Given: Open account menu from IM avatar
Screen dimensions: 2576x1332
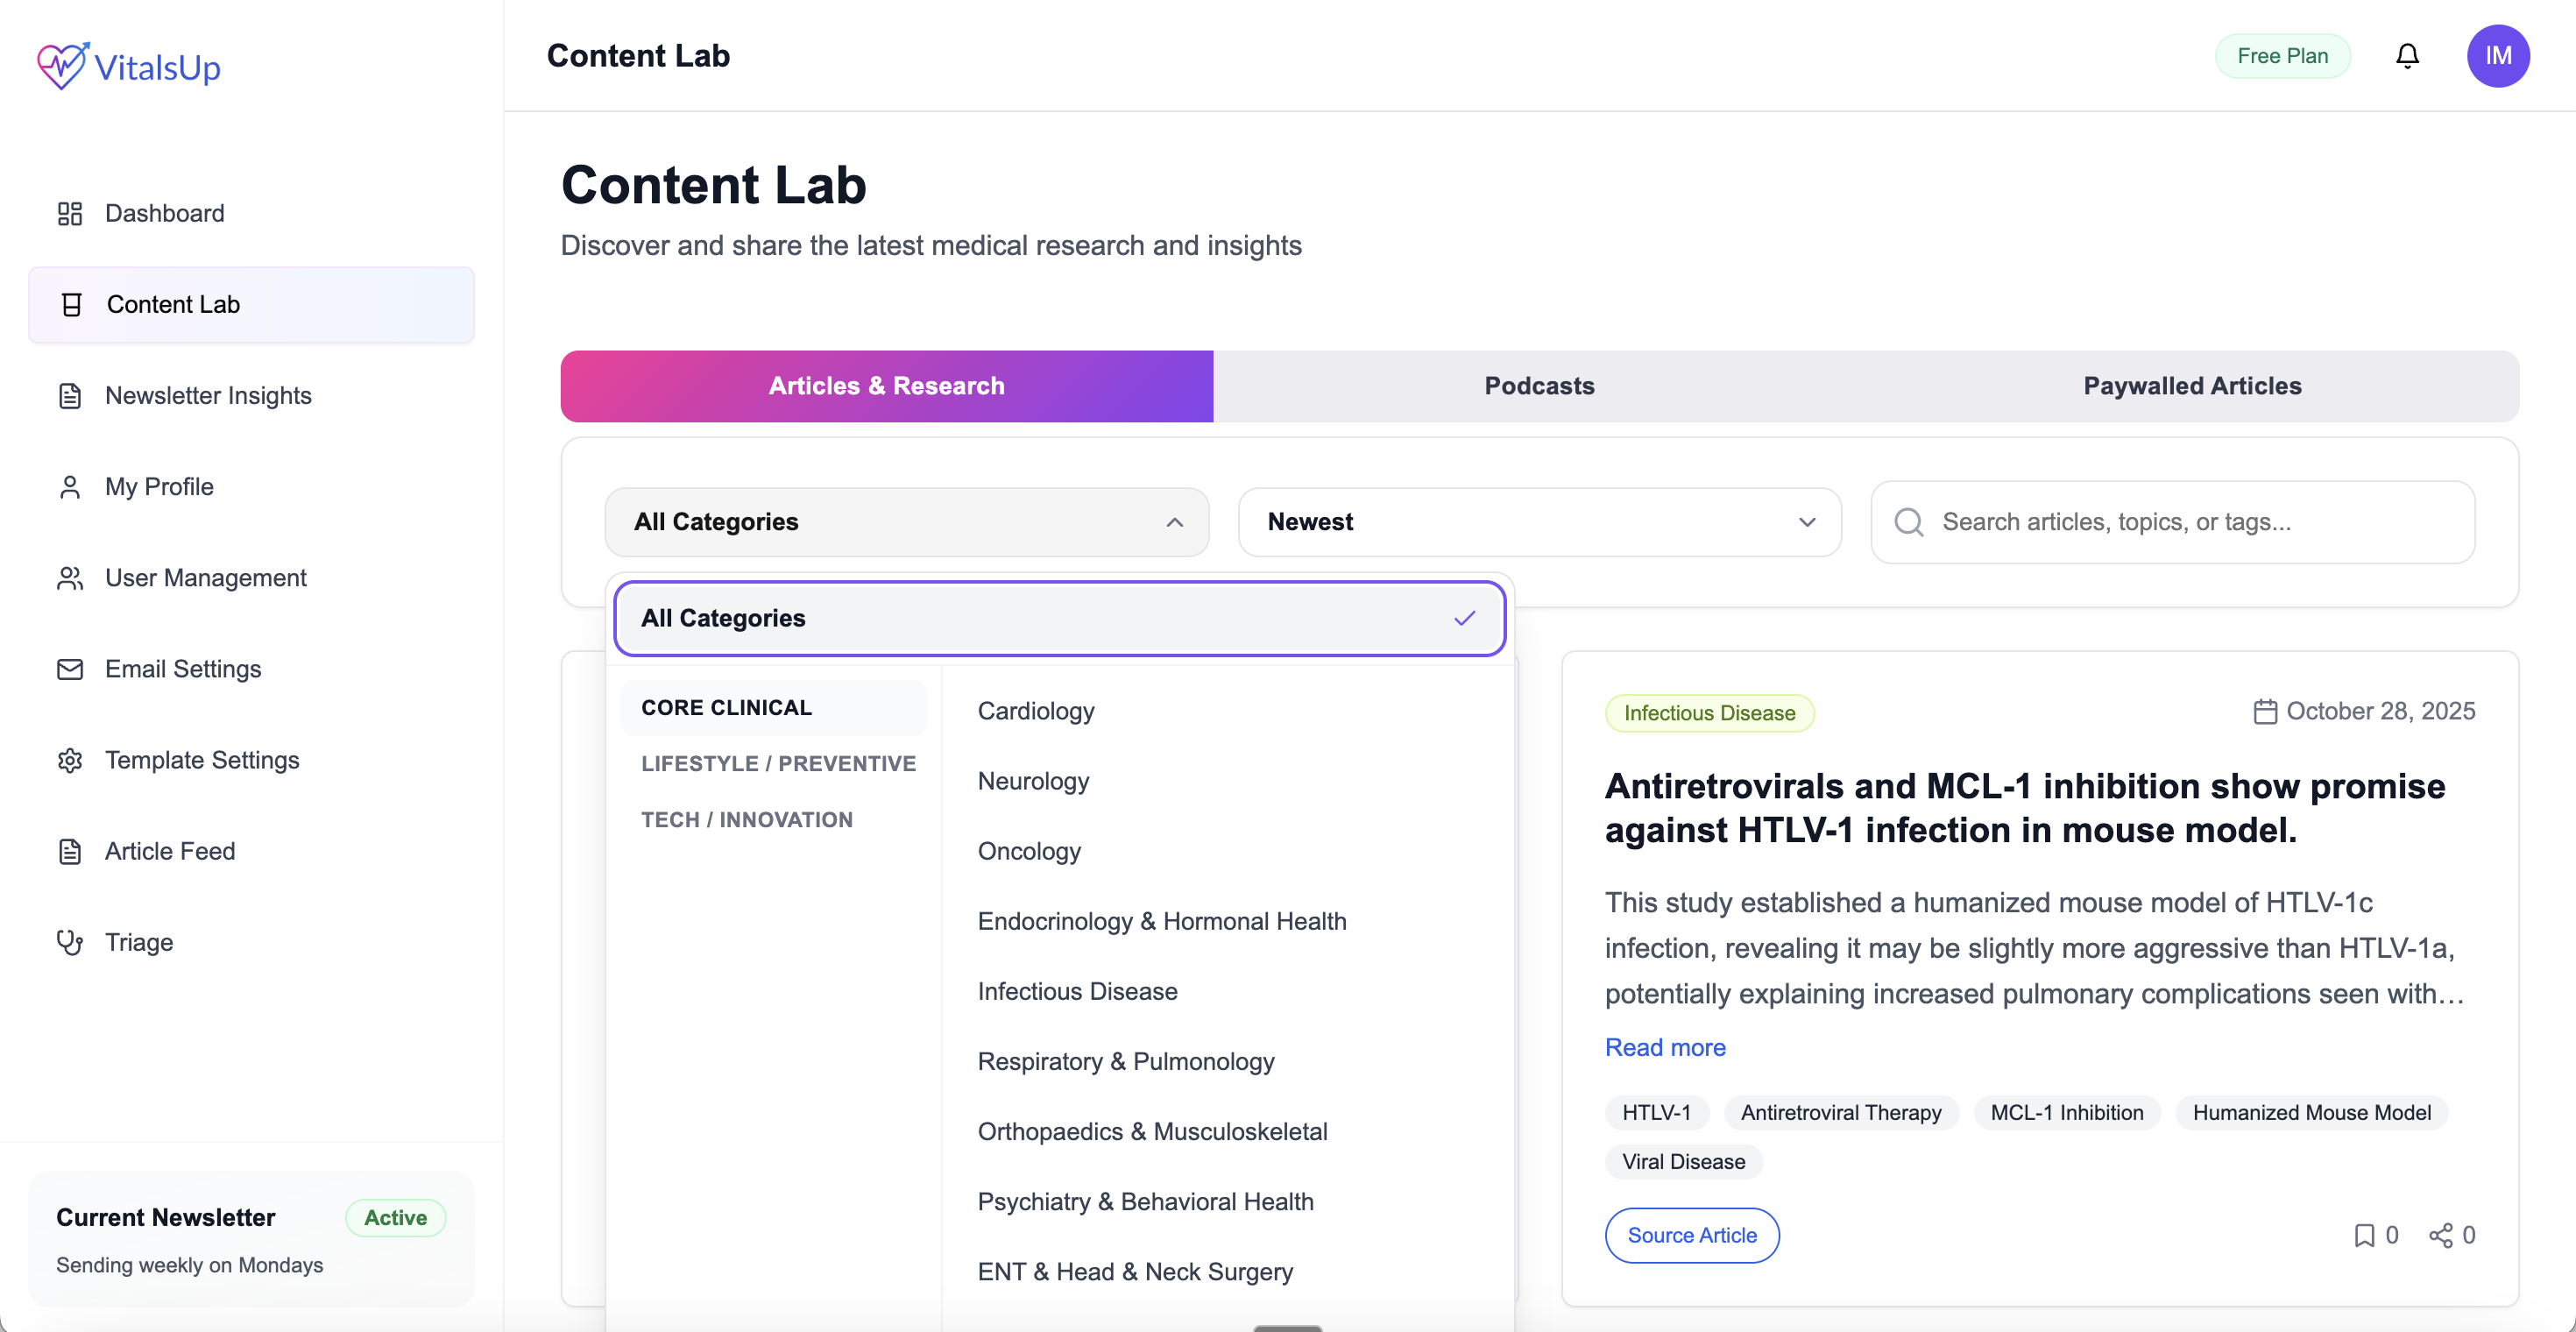Looking at the screenshot, I should 2498,55.
